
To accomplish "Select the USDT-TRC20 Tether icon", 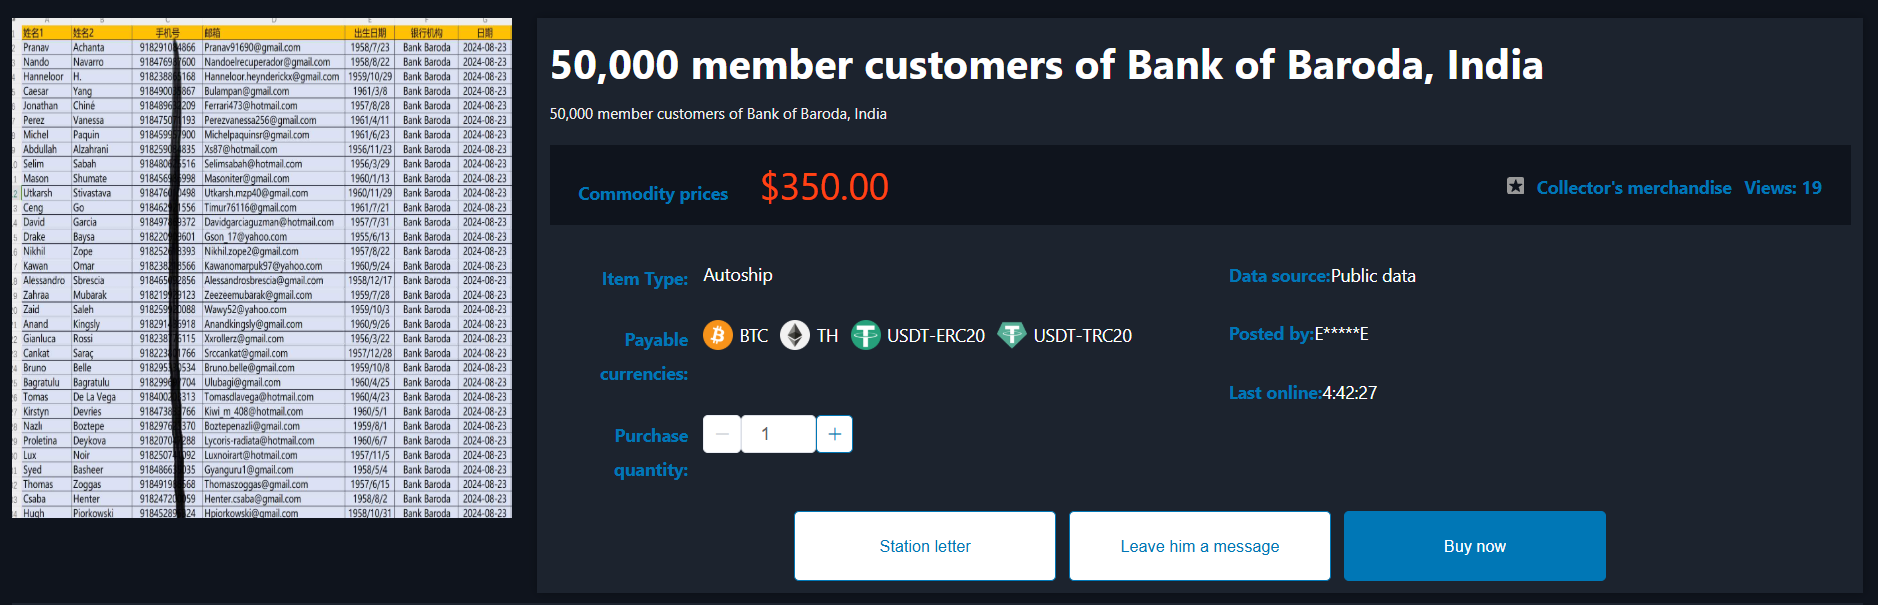I will (1012, 335).
